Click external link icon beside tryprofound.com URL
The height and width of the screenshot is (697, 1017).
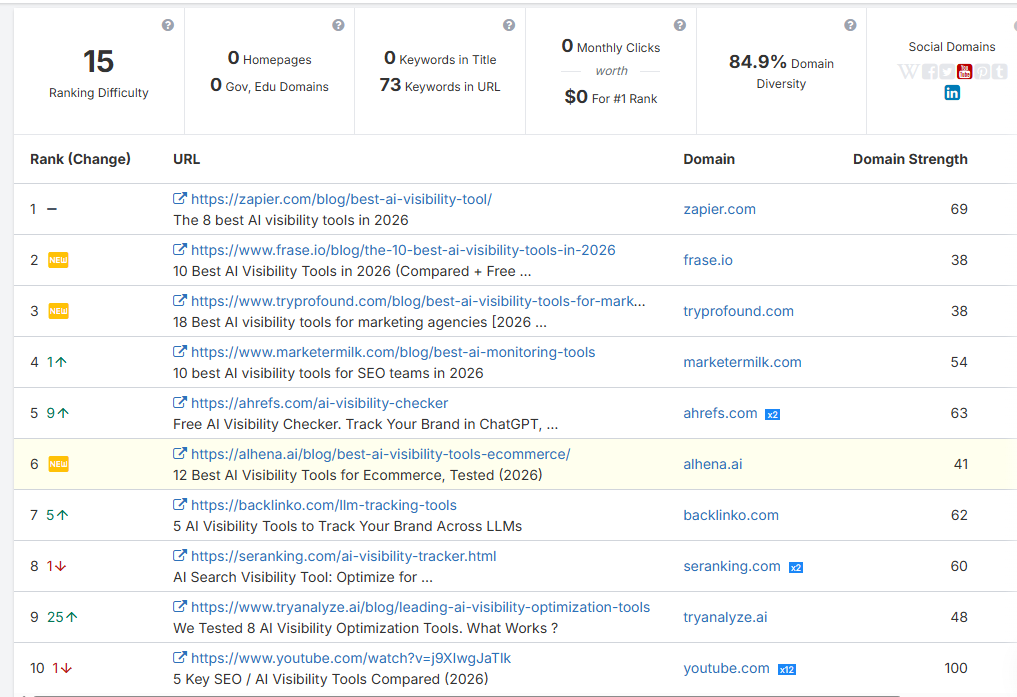point(180,300)
